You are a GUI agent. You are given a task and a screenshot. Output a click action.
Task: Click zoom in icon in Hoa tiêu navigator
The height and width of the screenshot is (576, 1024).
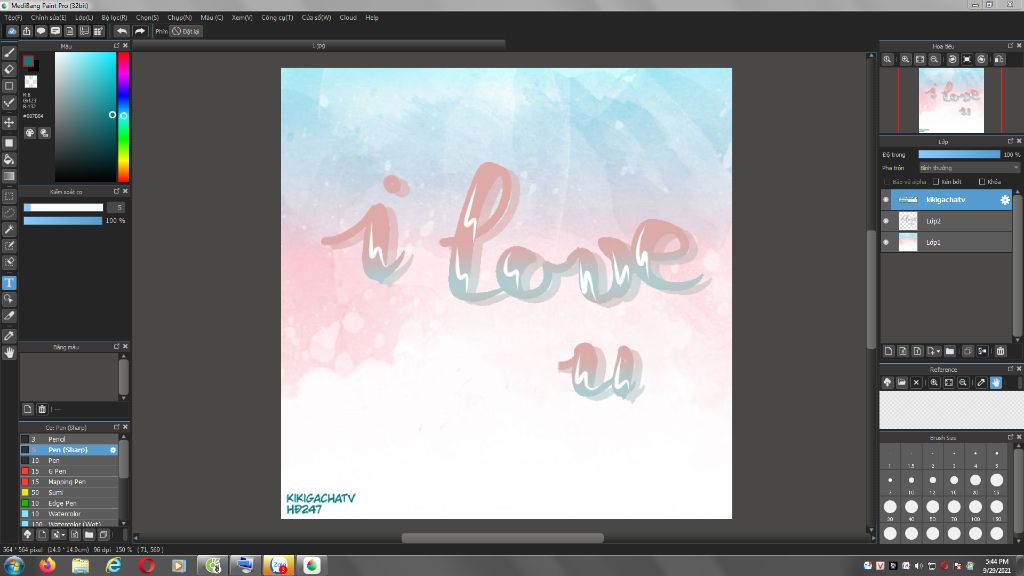[x=905, y=59]
